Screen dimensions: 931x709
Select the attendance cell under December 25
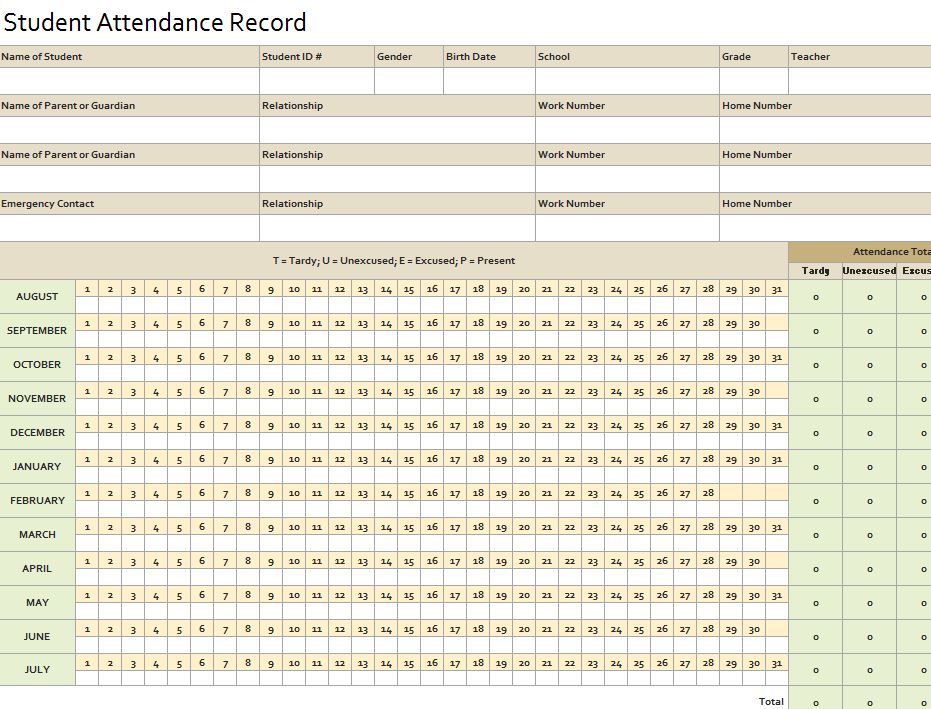638,441
